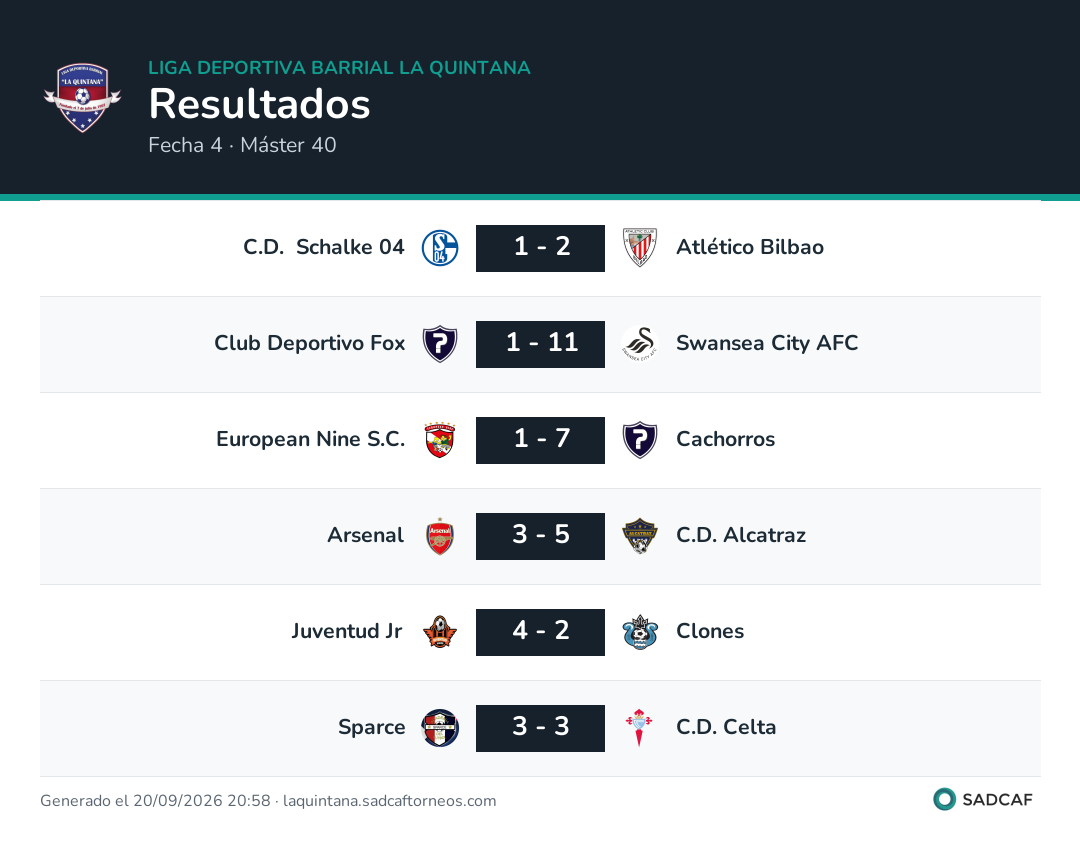Click the Atlético Bilbao club crest
Viewport: 1080px width, 852px height.
point(640,248)
